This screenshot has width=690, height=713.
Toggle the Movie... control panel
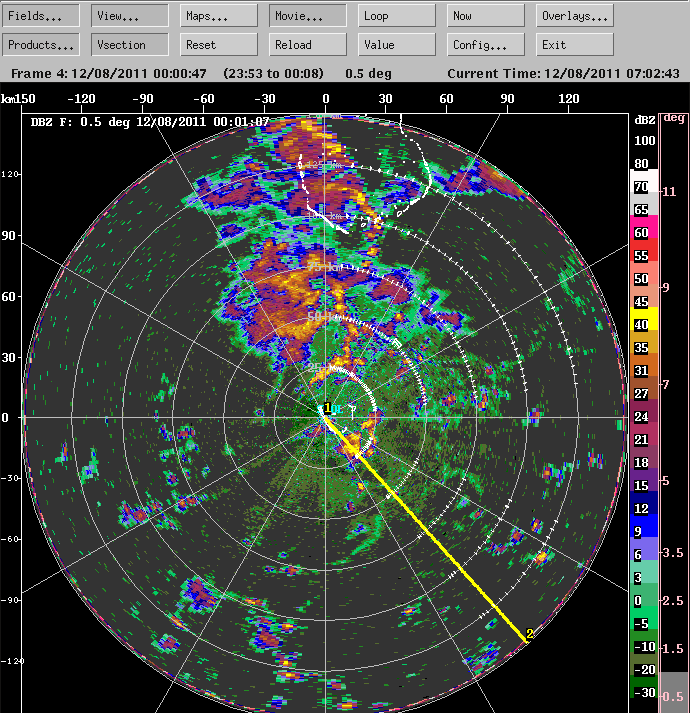(308, 16)
